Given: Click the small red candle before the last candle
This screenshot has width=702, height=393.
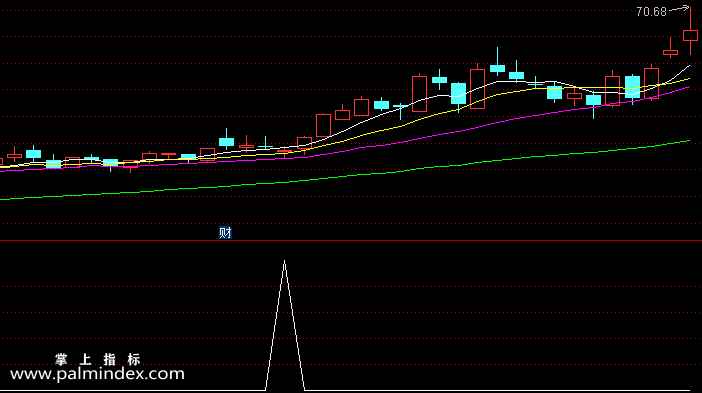Looking at the screenshot, I should pos(670,53).
